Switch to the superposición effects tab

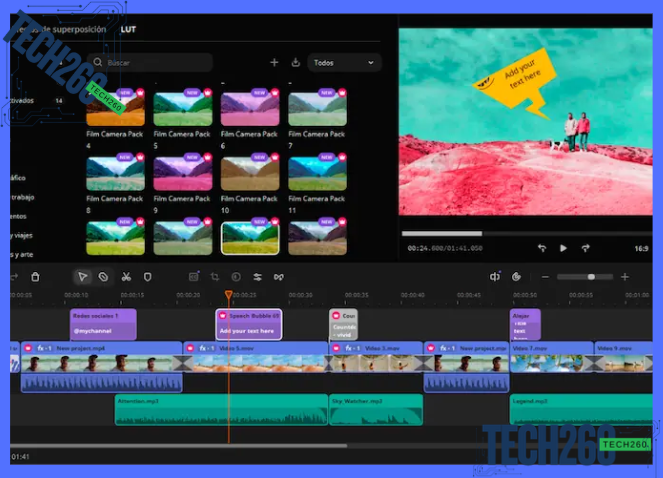pos(59,29)
